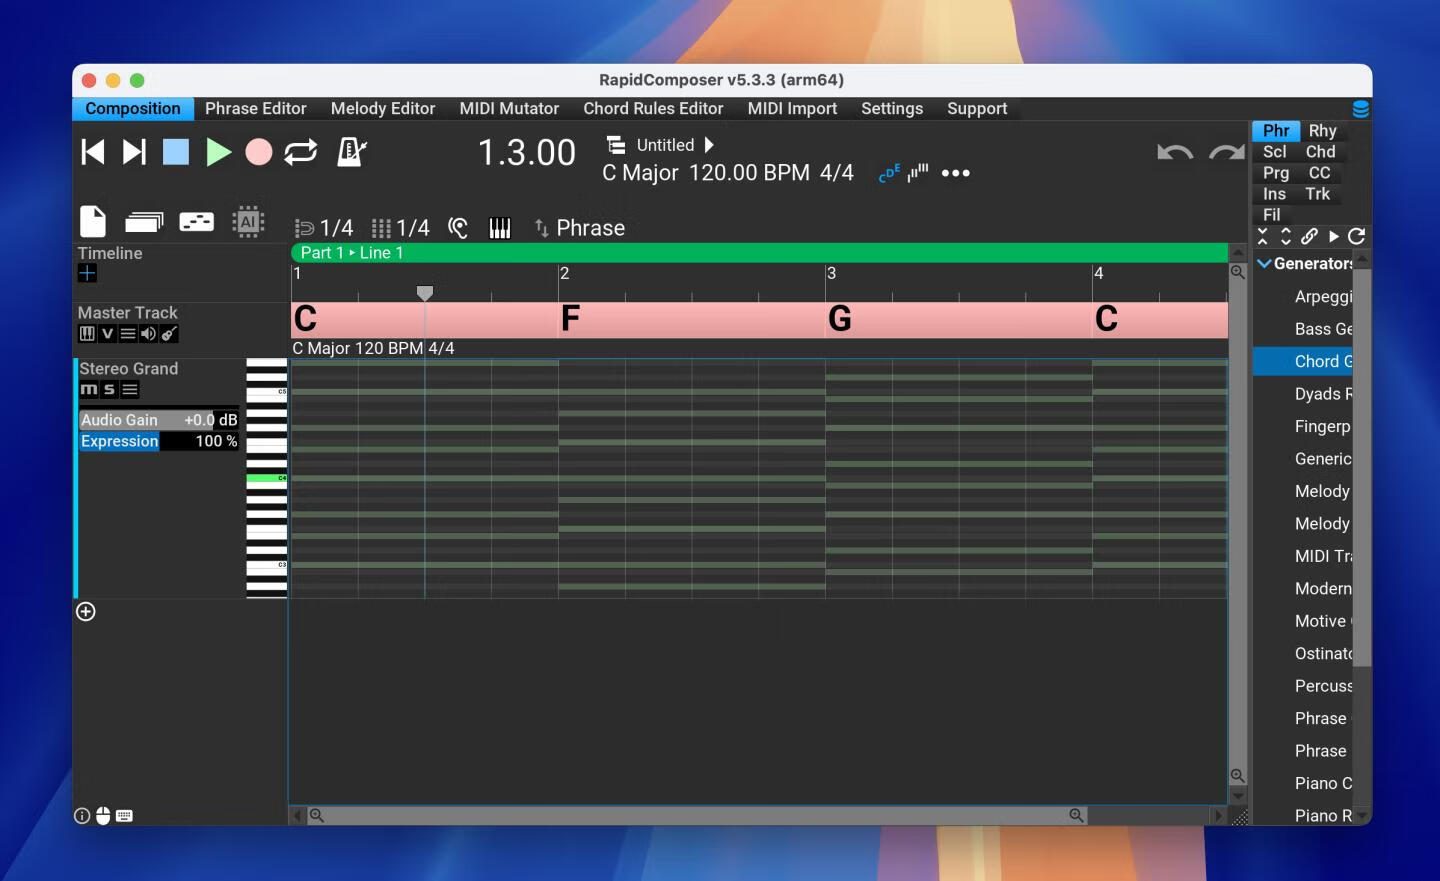Select the Rhy browser button

[x=1322, y=131]
